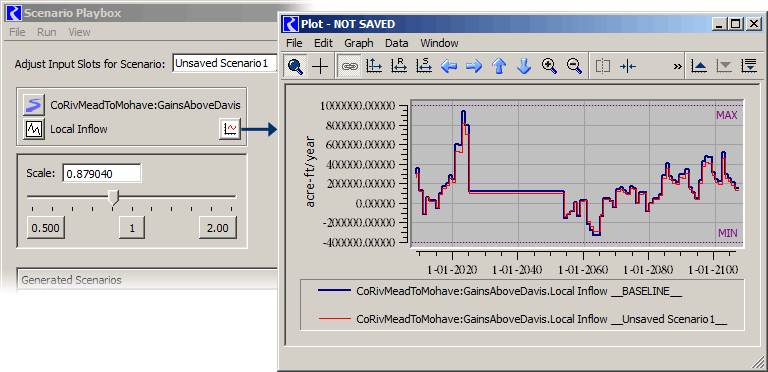Click the zoom in magnifier icon
Screen dimensions: 768x372
coord(549,66)
